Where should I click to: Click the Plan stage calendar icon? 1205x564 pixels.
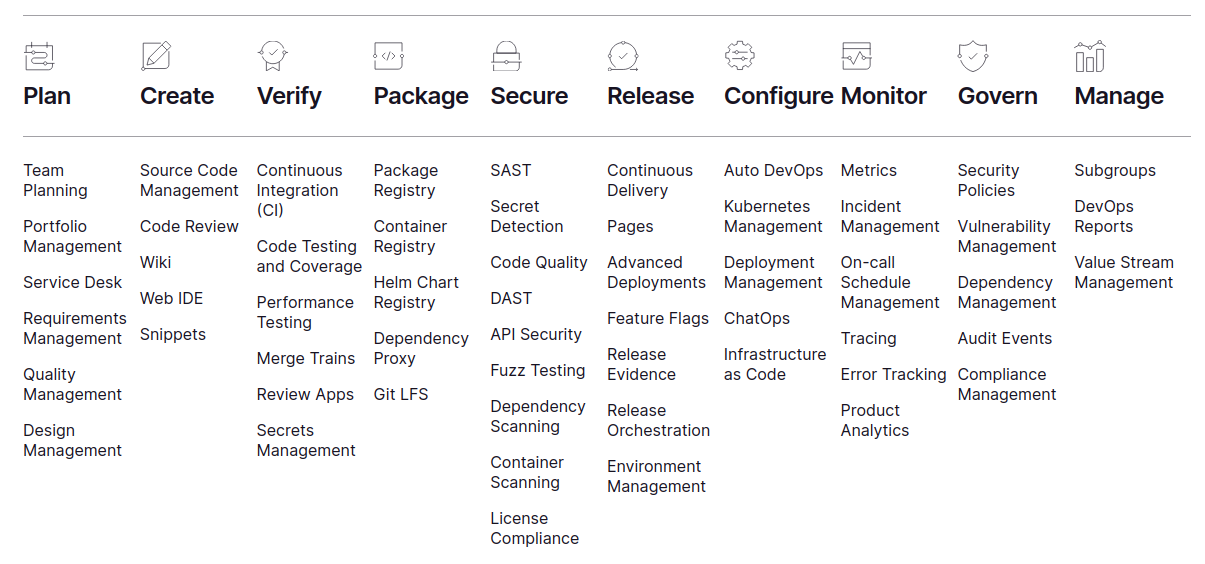[39, 56]
